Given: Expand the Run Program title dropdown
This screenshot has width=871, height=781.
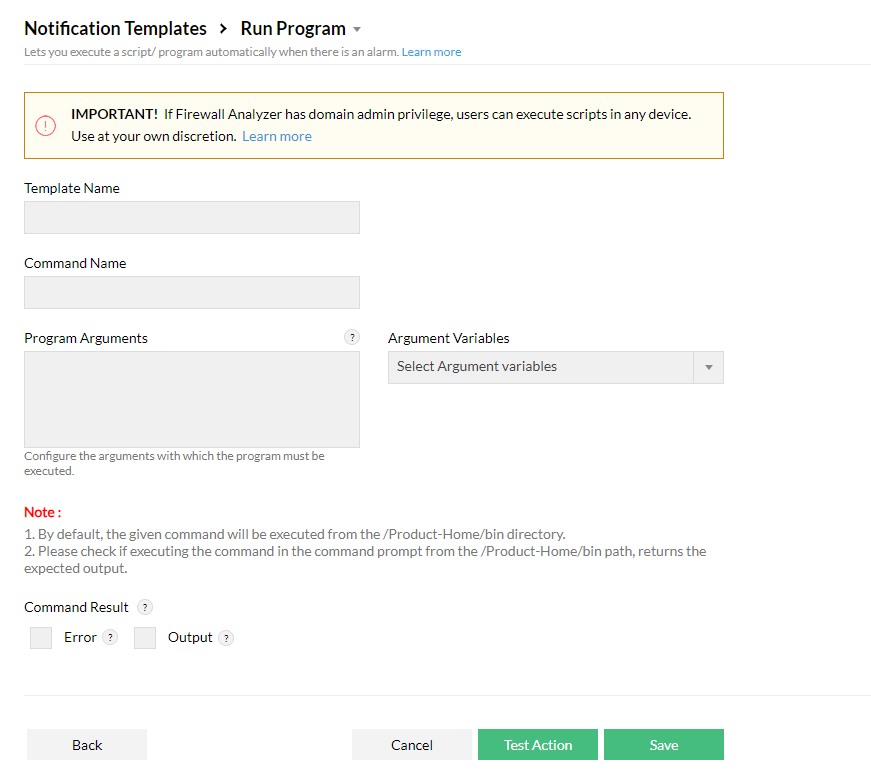Looking at the screenshot, I should [x=355, y=29].
